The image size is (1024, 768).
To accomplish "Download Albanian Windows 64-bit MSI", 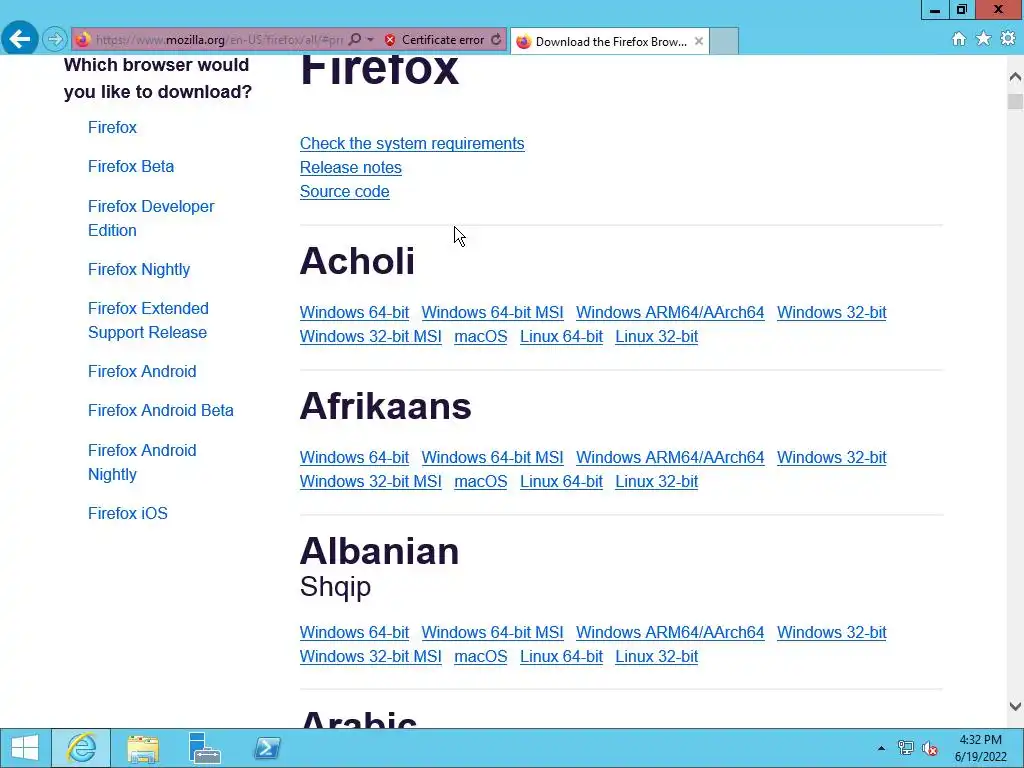I will point(492,633).
